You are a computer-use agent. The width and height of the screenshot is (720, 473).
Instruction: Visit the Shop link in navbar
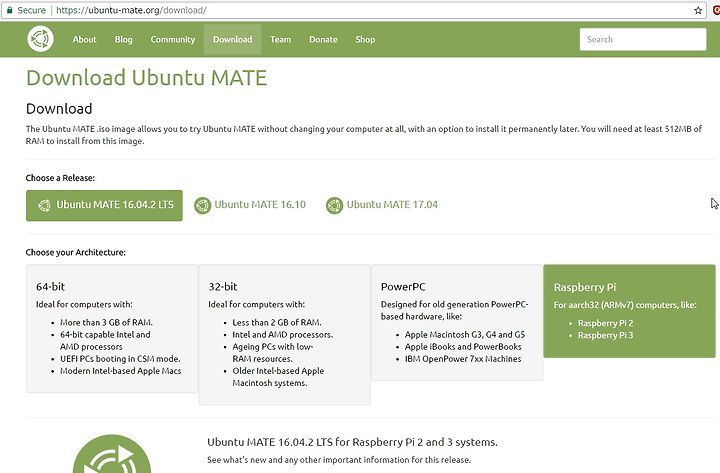[x=365, y=39]
